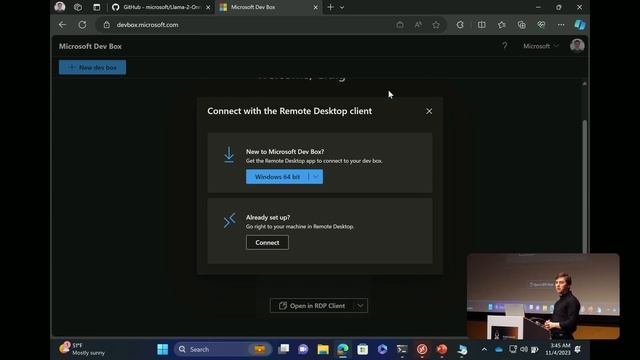Open Microsoft Store from the taskbar
Image resolution: width=640 pixels, height=360 pixels.
click(x=362, y=349)
